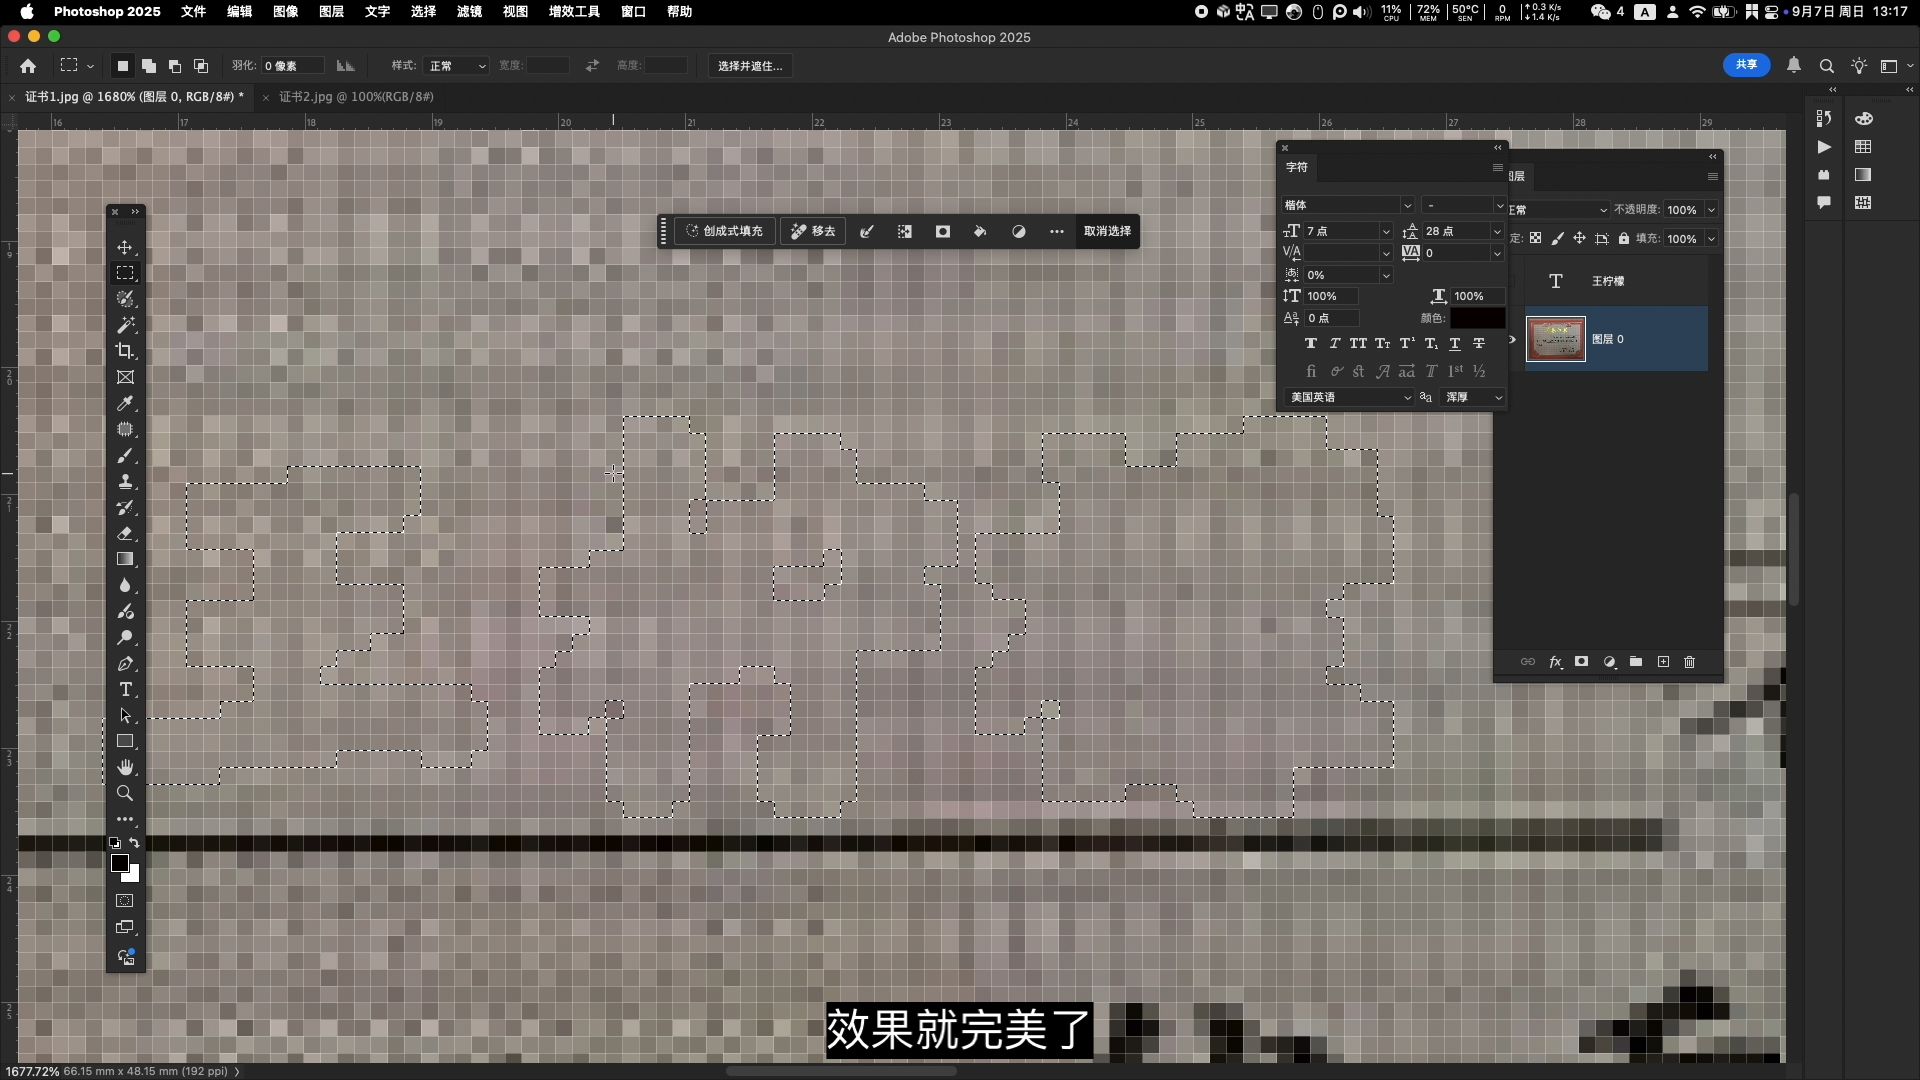The height and width of the screenshot is (1080, 1920).
Task: Toggle lock all icon for layer
Action: [1624, 239]
